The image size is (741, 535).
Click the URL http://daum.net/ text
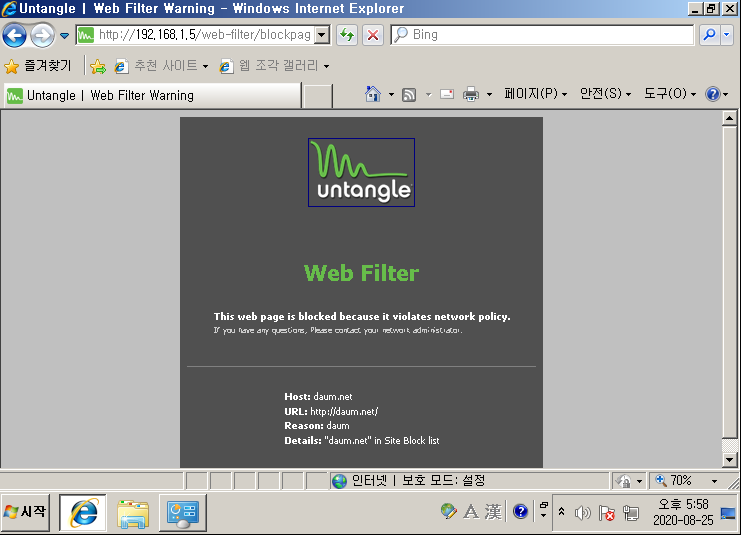[331, 412]
